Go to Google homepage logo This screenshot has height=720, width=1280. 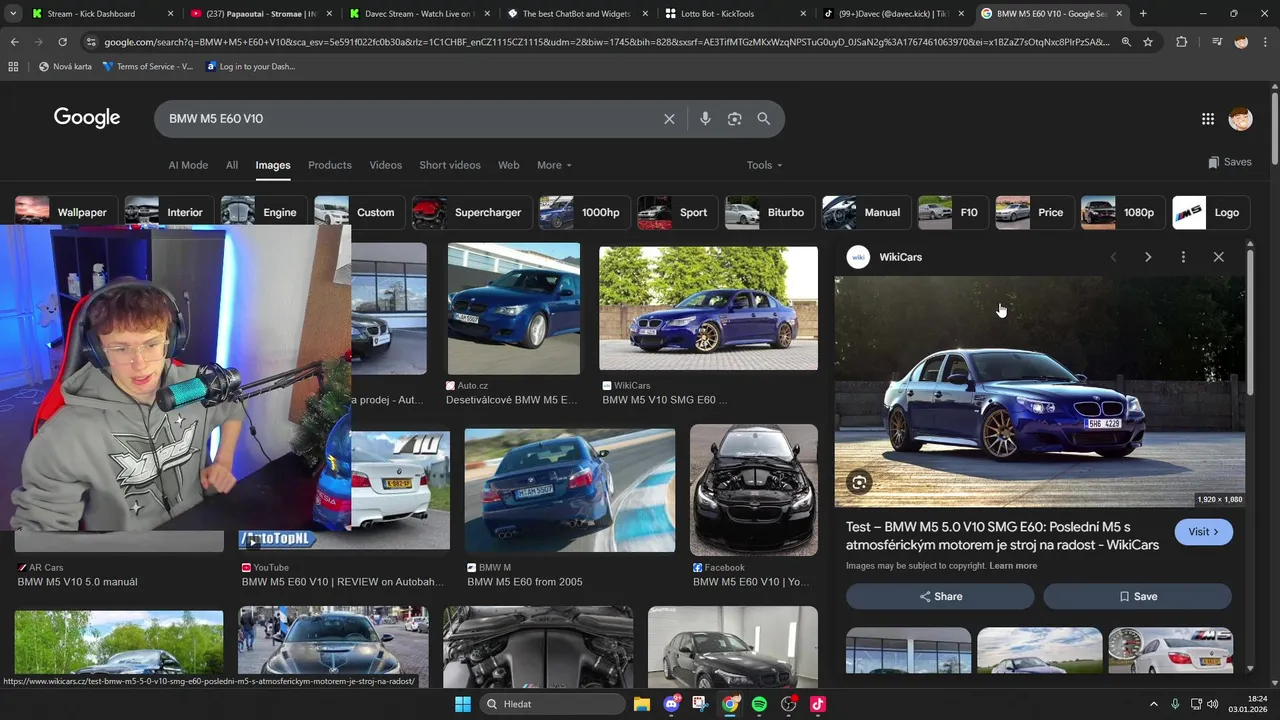[x=87, y=118]
